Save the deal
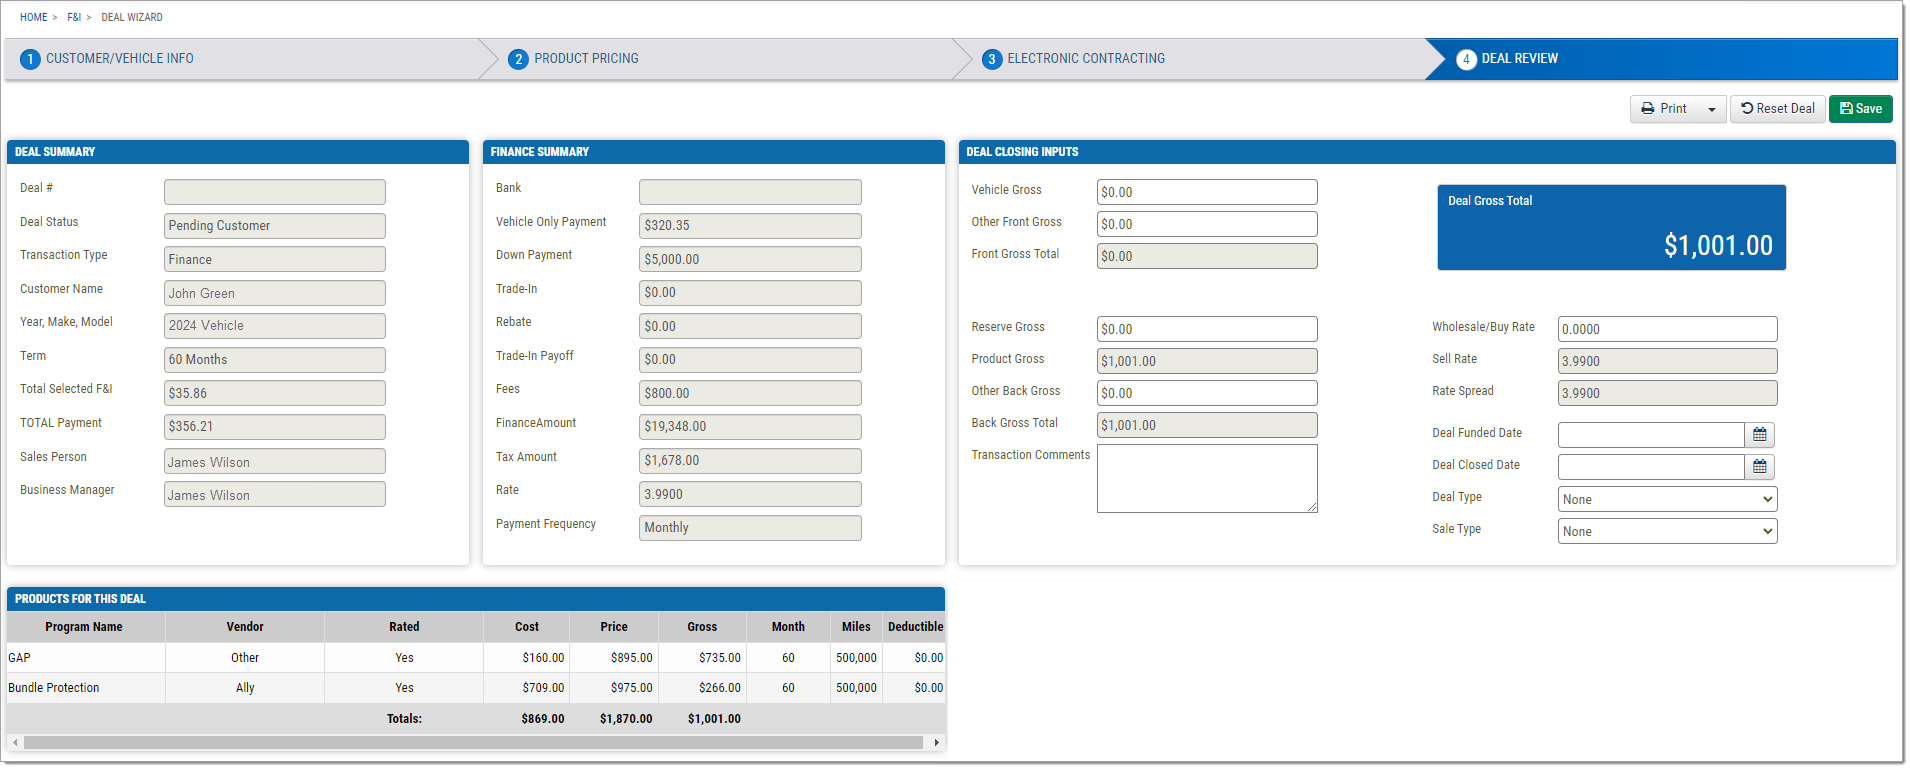 [x=1861, y=109]
